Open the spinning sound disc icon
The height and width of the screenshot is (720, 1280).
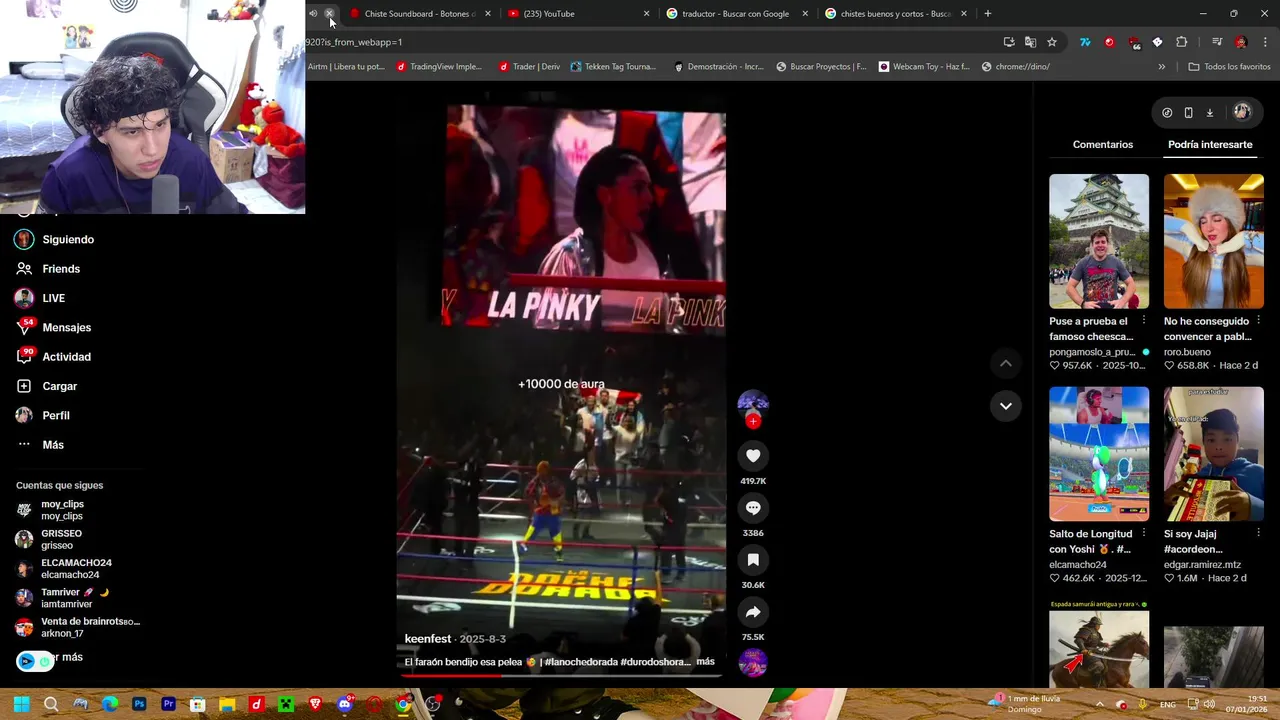coord(753,662)
